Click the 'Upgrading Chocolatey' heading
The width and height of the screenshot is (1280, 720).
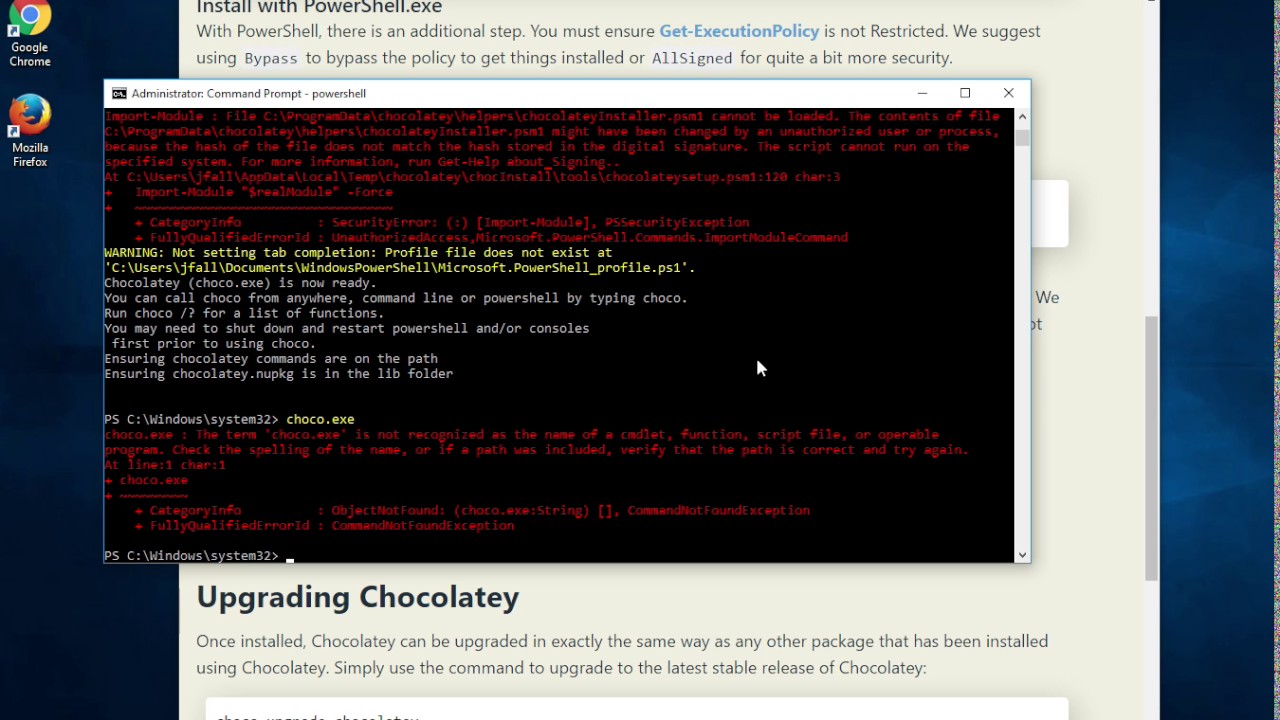(357, 597)
